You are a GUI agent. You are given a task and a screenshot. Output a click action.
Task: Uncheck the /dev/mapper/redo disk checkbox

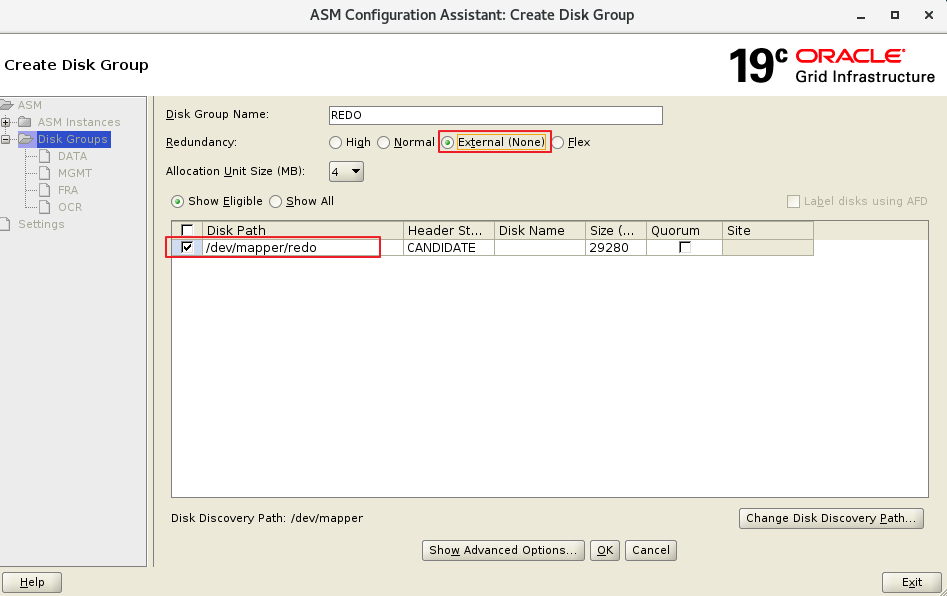click(187, 247)
